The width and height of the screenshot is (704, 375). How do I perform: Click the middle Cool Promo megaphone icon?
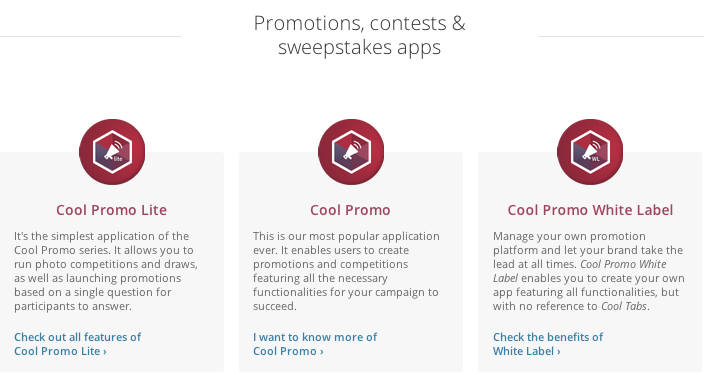pyautogui.click(x=351, y=152)
